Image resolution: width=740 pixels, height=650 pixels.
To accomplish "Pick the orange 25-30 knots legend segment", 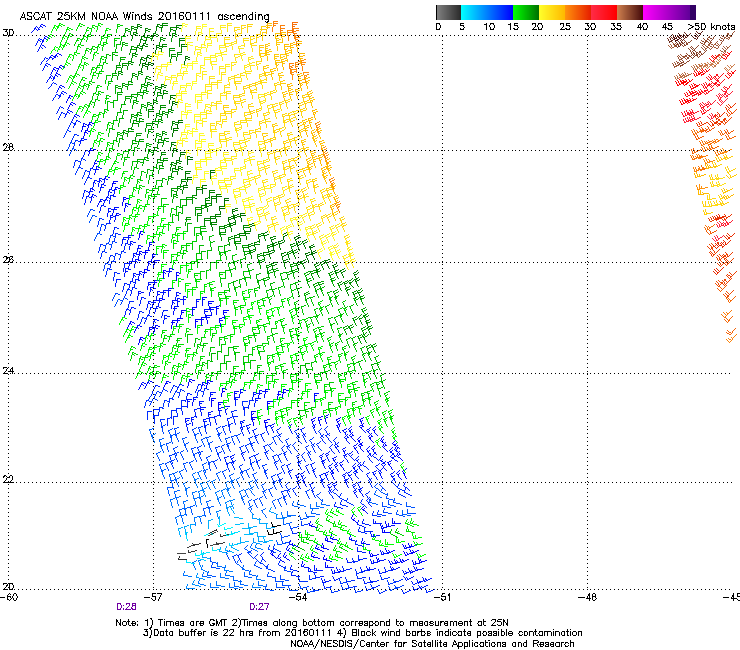I will coord(578,12).
